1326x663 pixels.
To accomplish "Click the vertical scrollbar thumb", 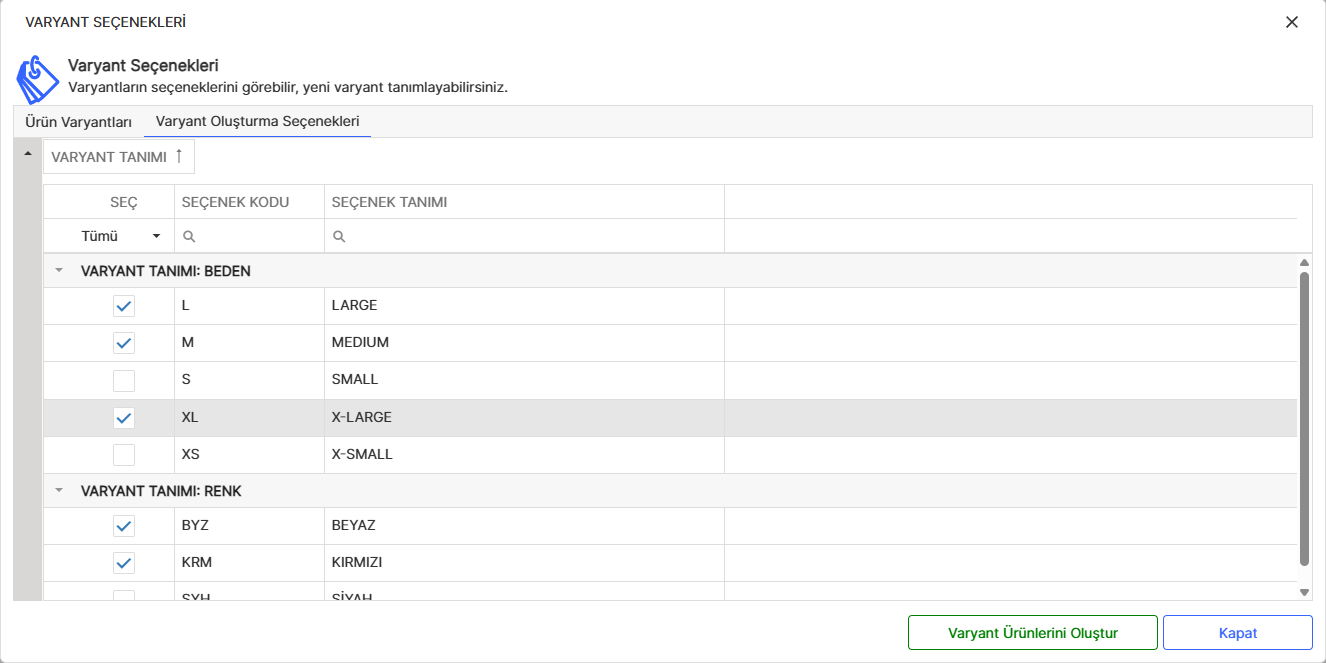I will point(1304,420).
